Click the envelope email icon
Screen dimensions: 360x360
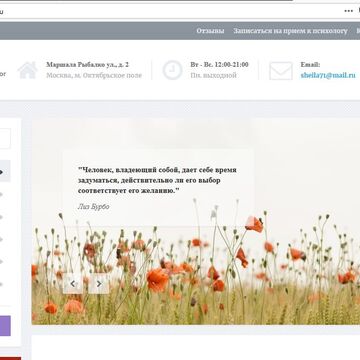[x=281, y=71]
